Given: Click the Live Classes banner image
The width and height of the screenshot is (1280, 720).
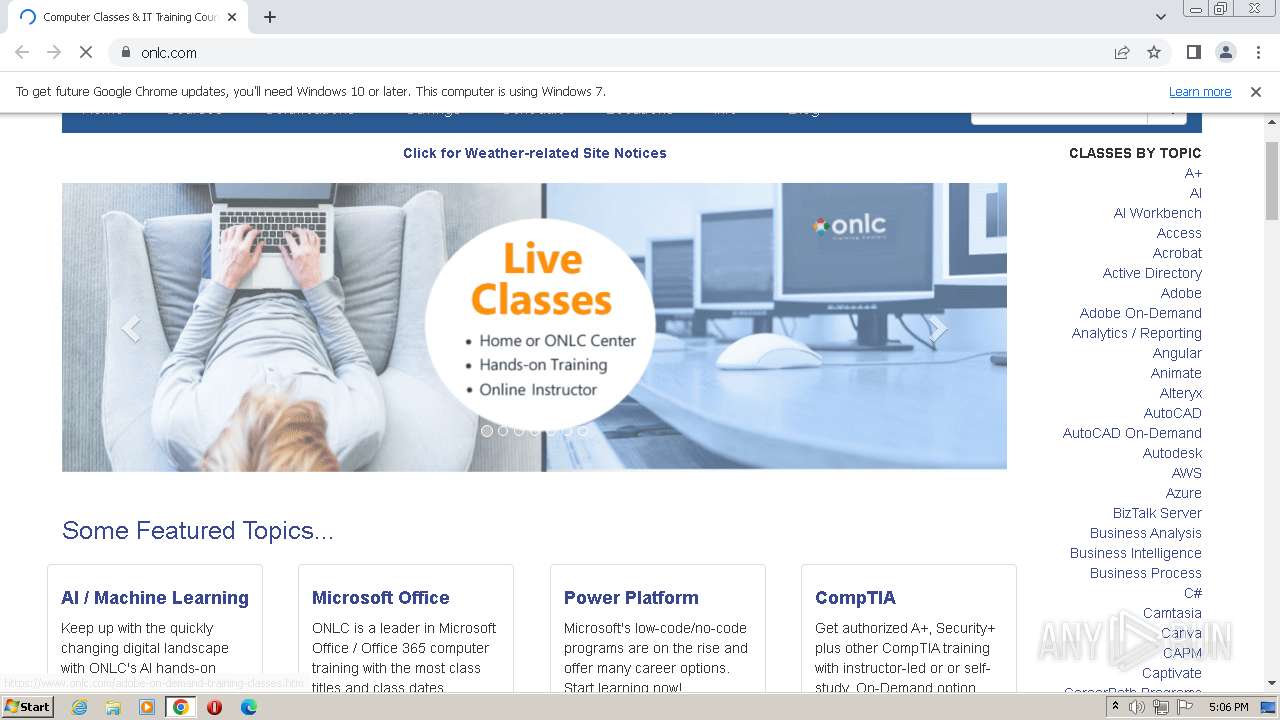Looking at the screenshot, I should [534, 327].
